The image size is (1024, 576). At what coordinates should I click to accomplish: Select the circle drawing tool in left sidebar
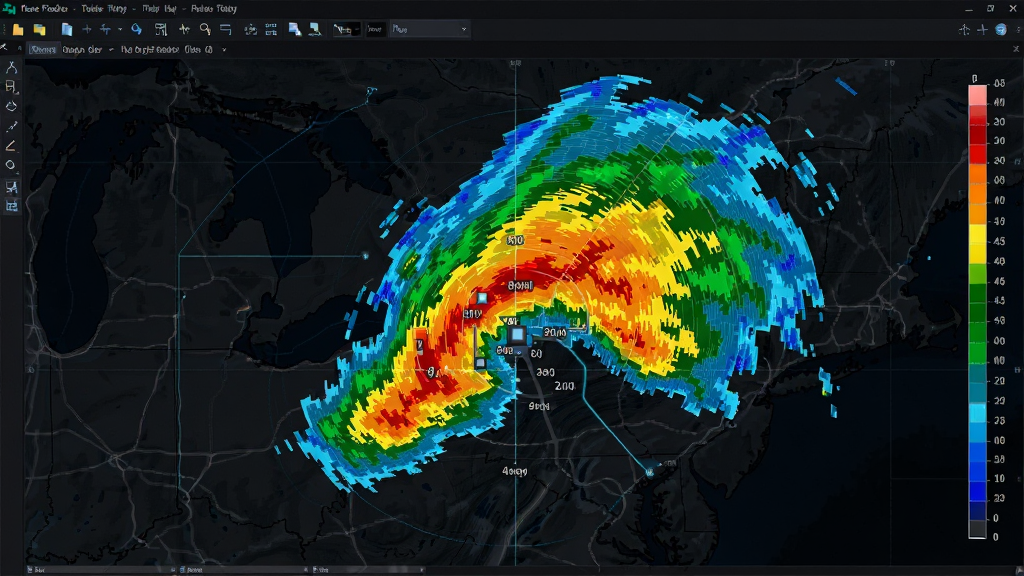[10, 165]
